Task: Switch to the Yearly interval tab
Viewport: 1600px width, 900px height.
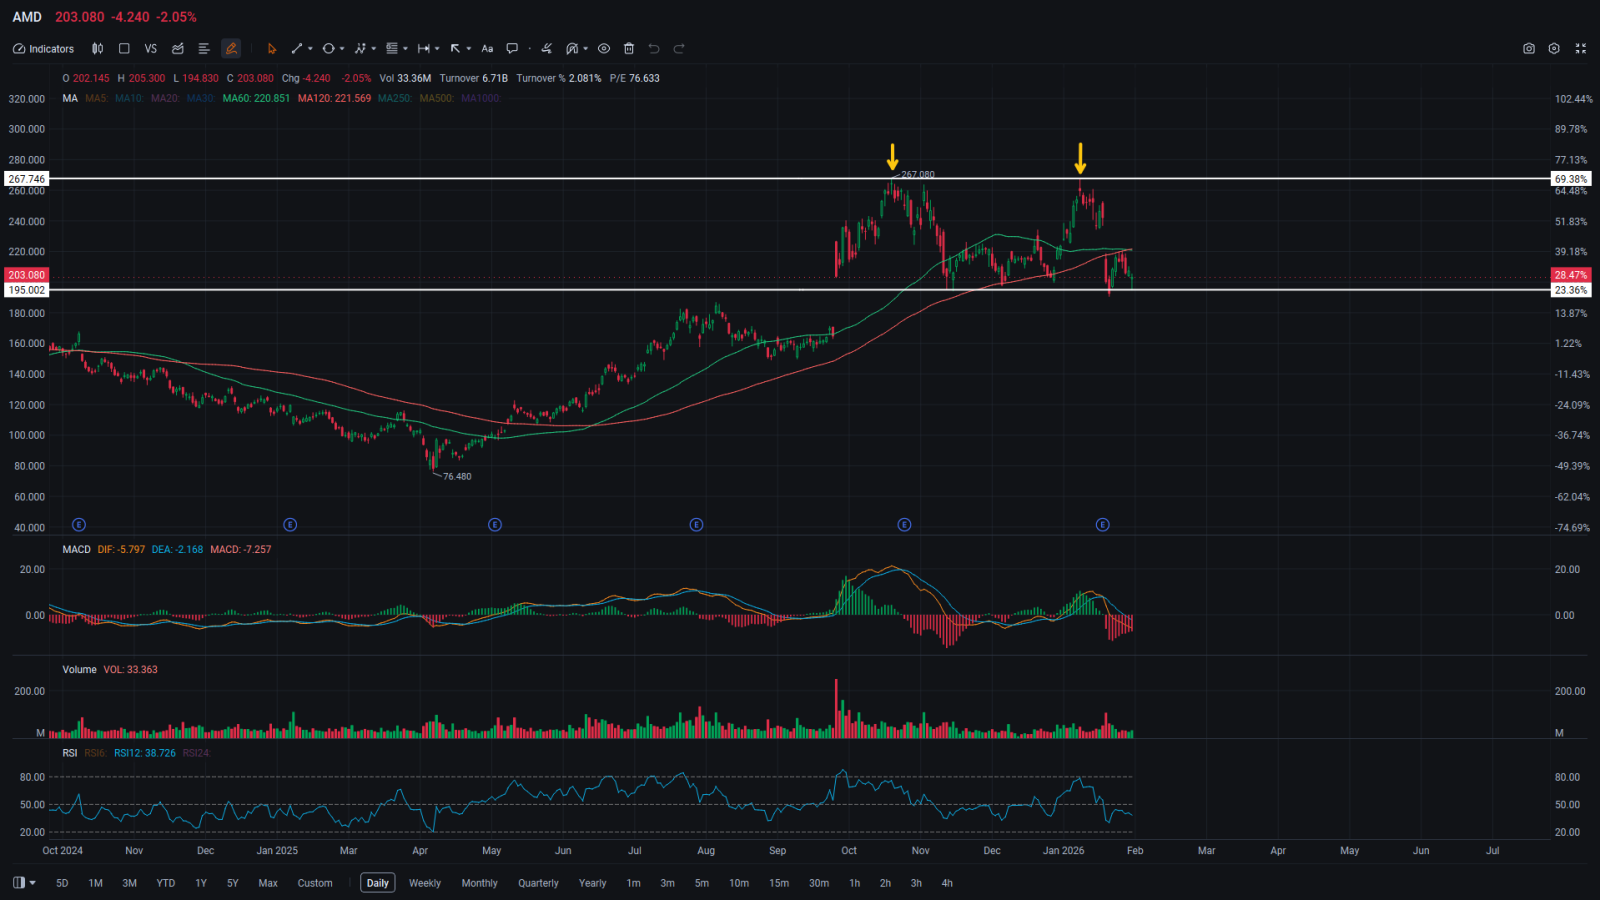Action: (593, 883)
